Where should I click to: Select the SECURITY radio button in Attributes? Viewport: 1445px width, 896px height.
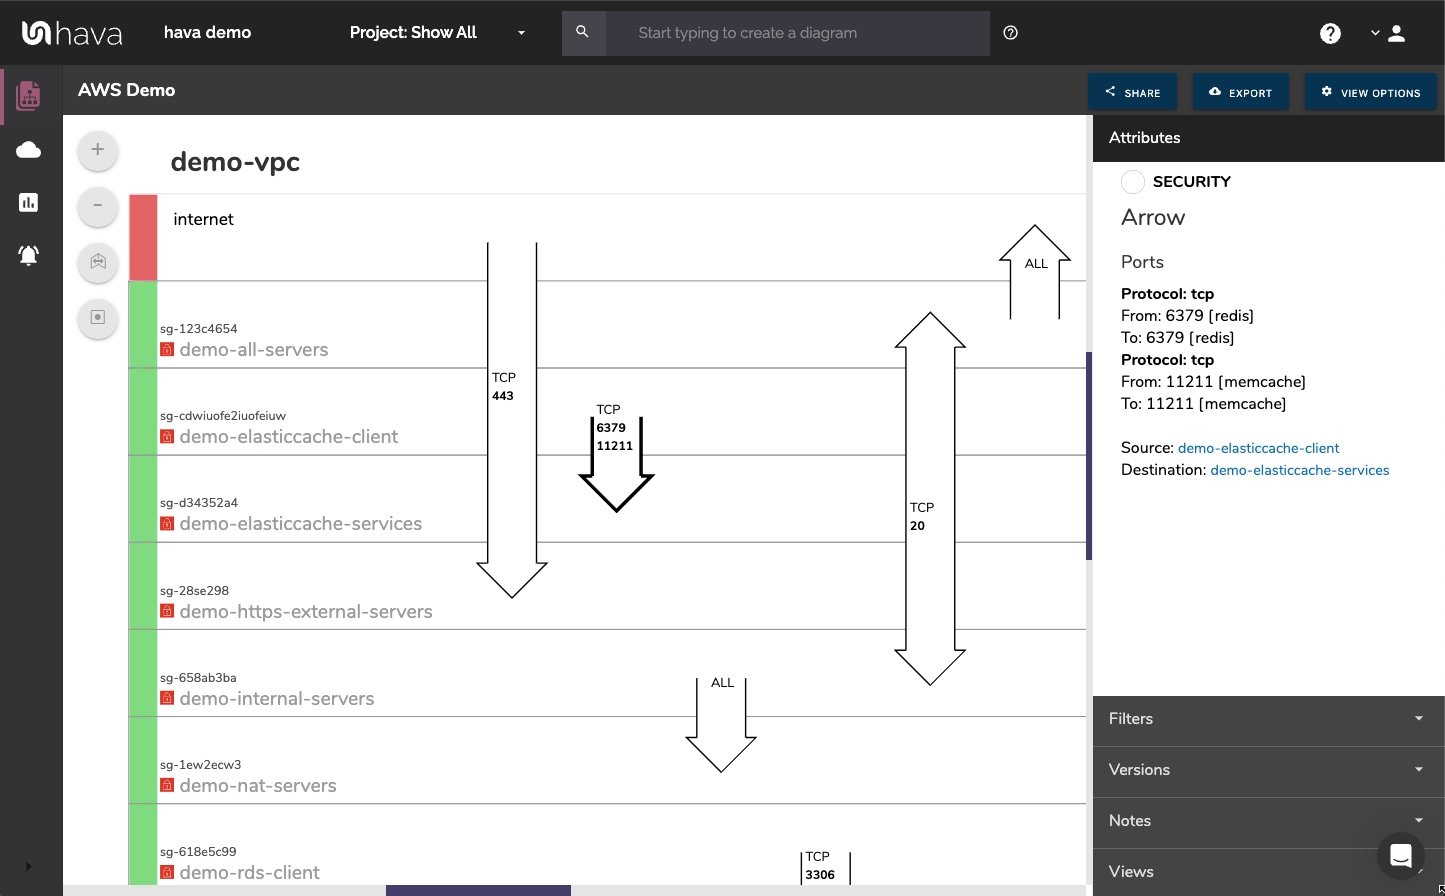(x=1133, y=181)
